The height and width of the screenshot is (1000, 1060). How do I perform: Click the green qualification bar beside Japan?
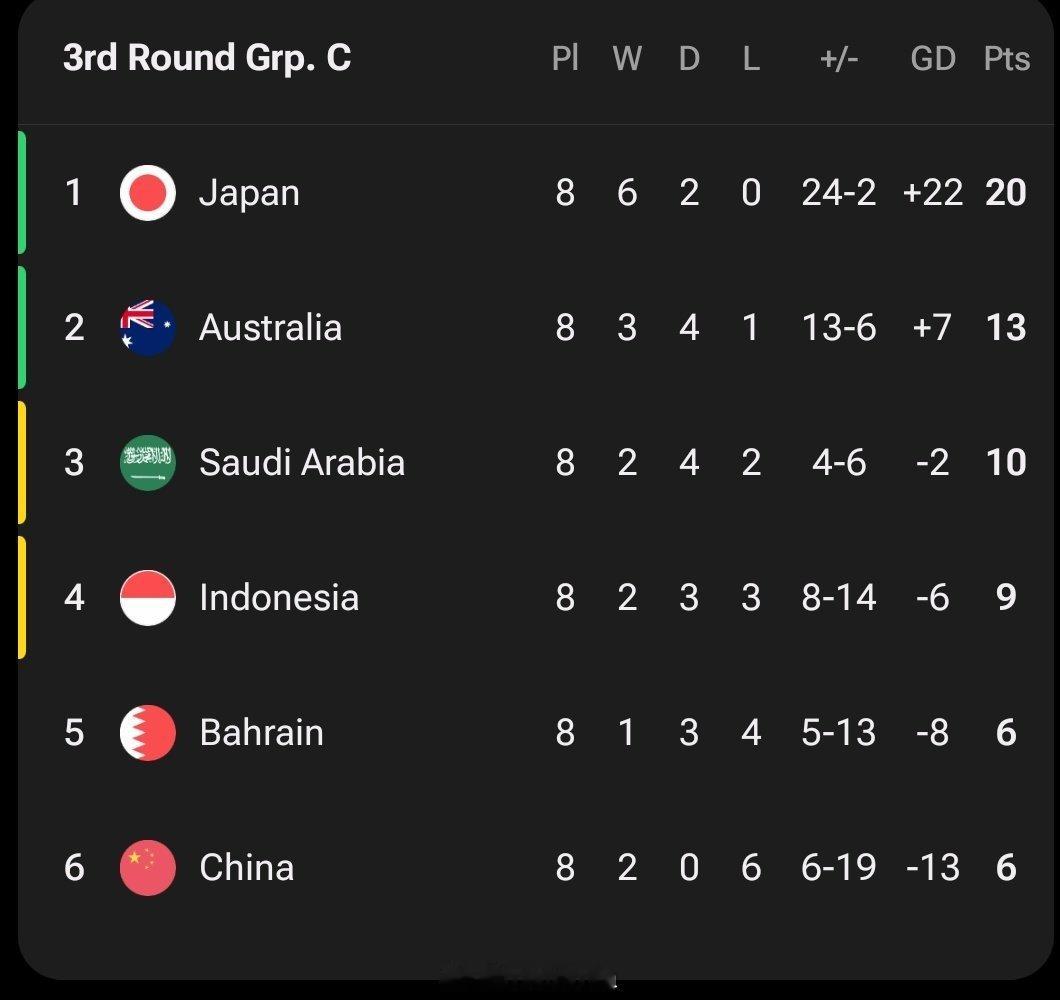[x=22, y=193]
